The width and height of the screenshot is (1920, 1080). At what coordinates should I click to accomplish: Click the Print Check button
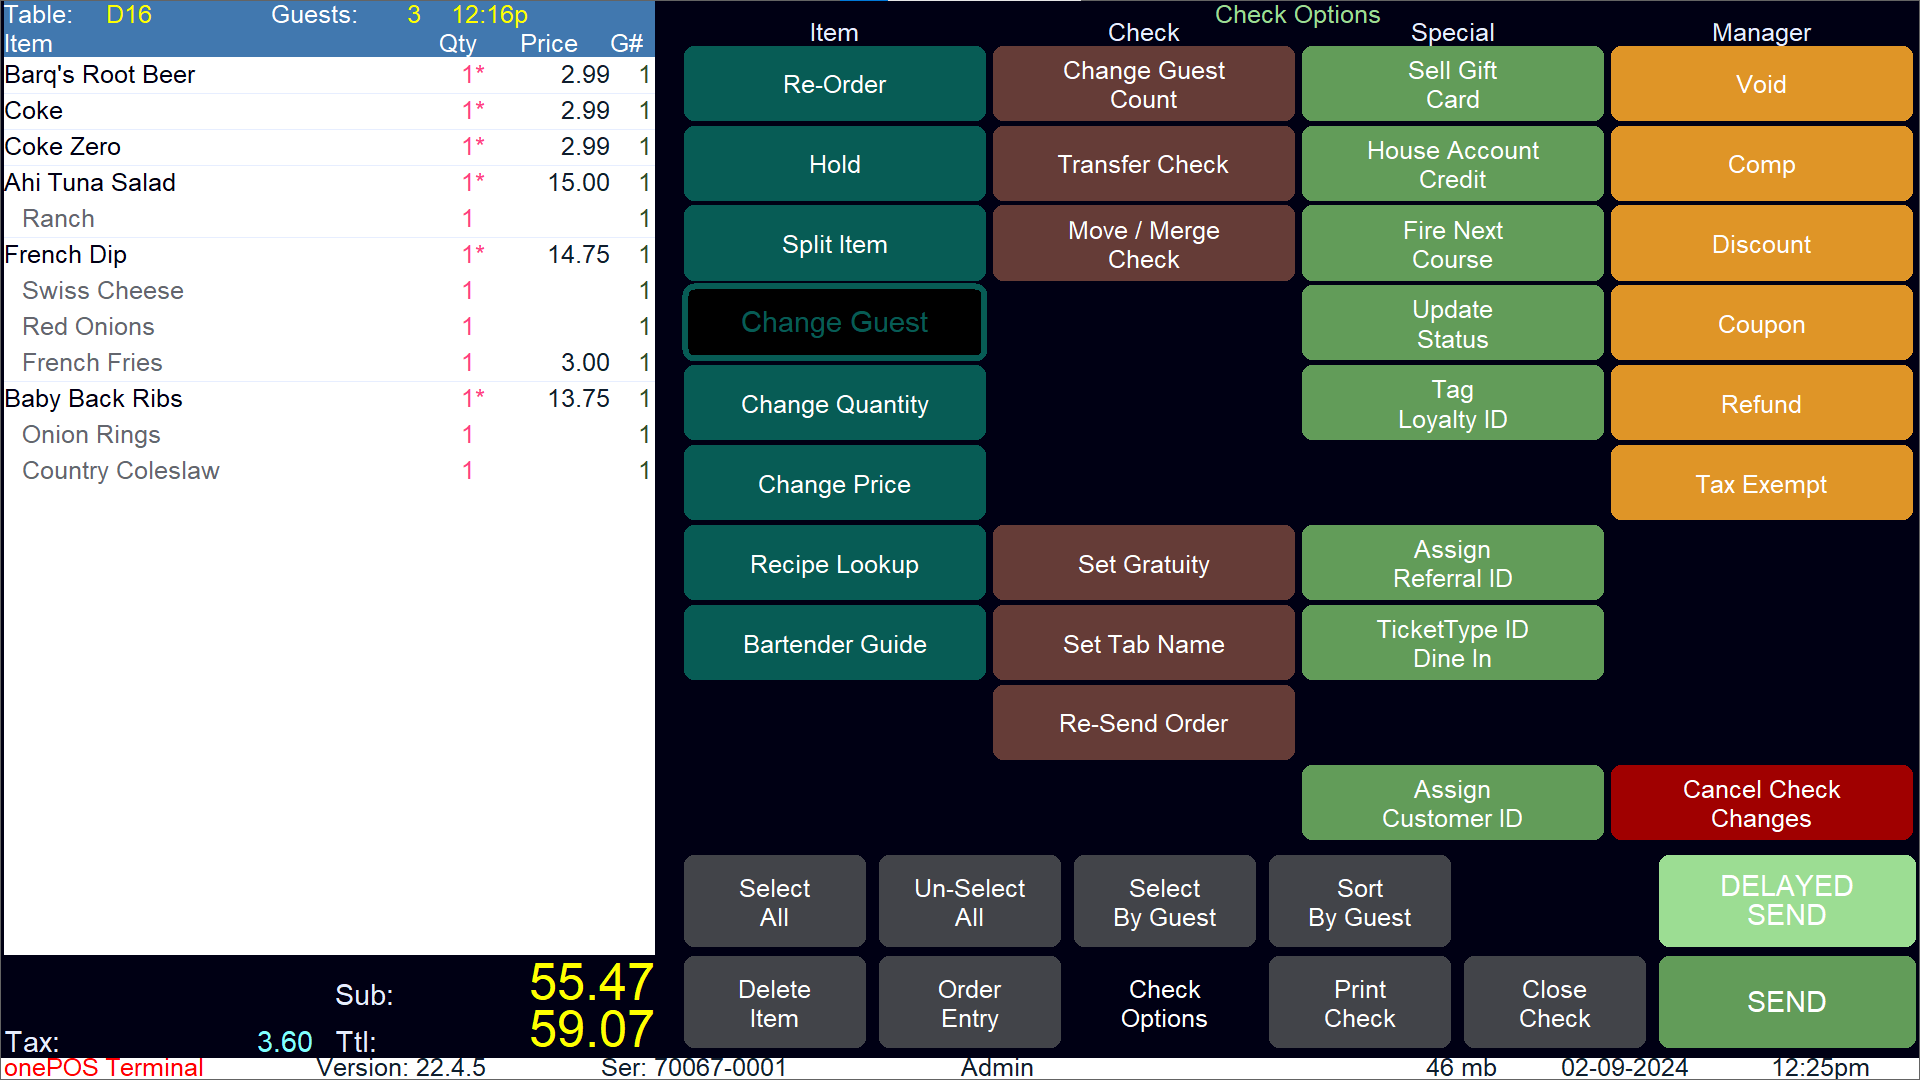[1359, 1003]
